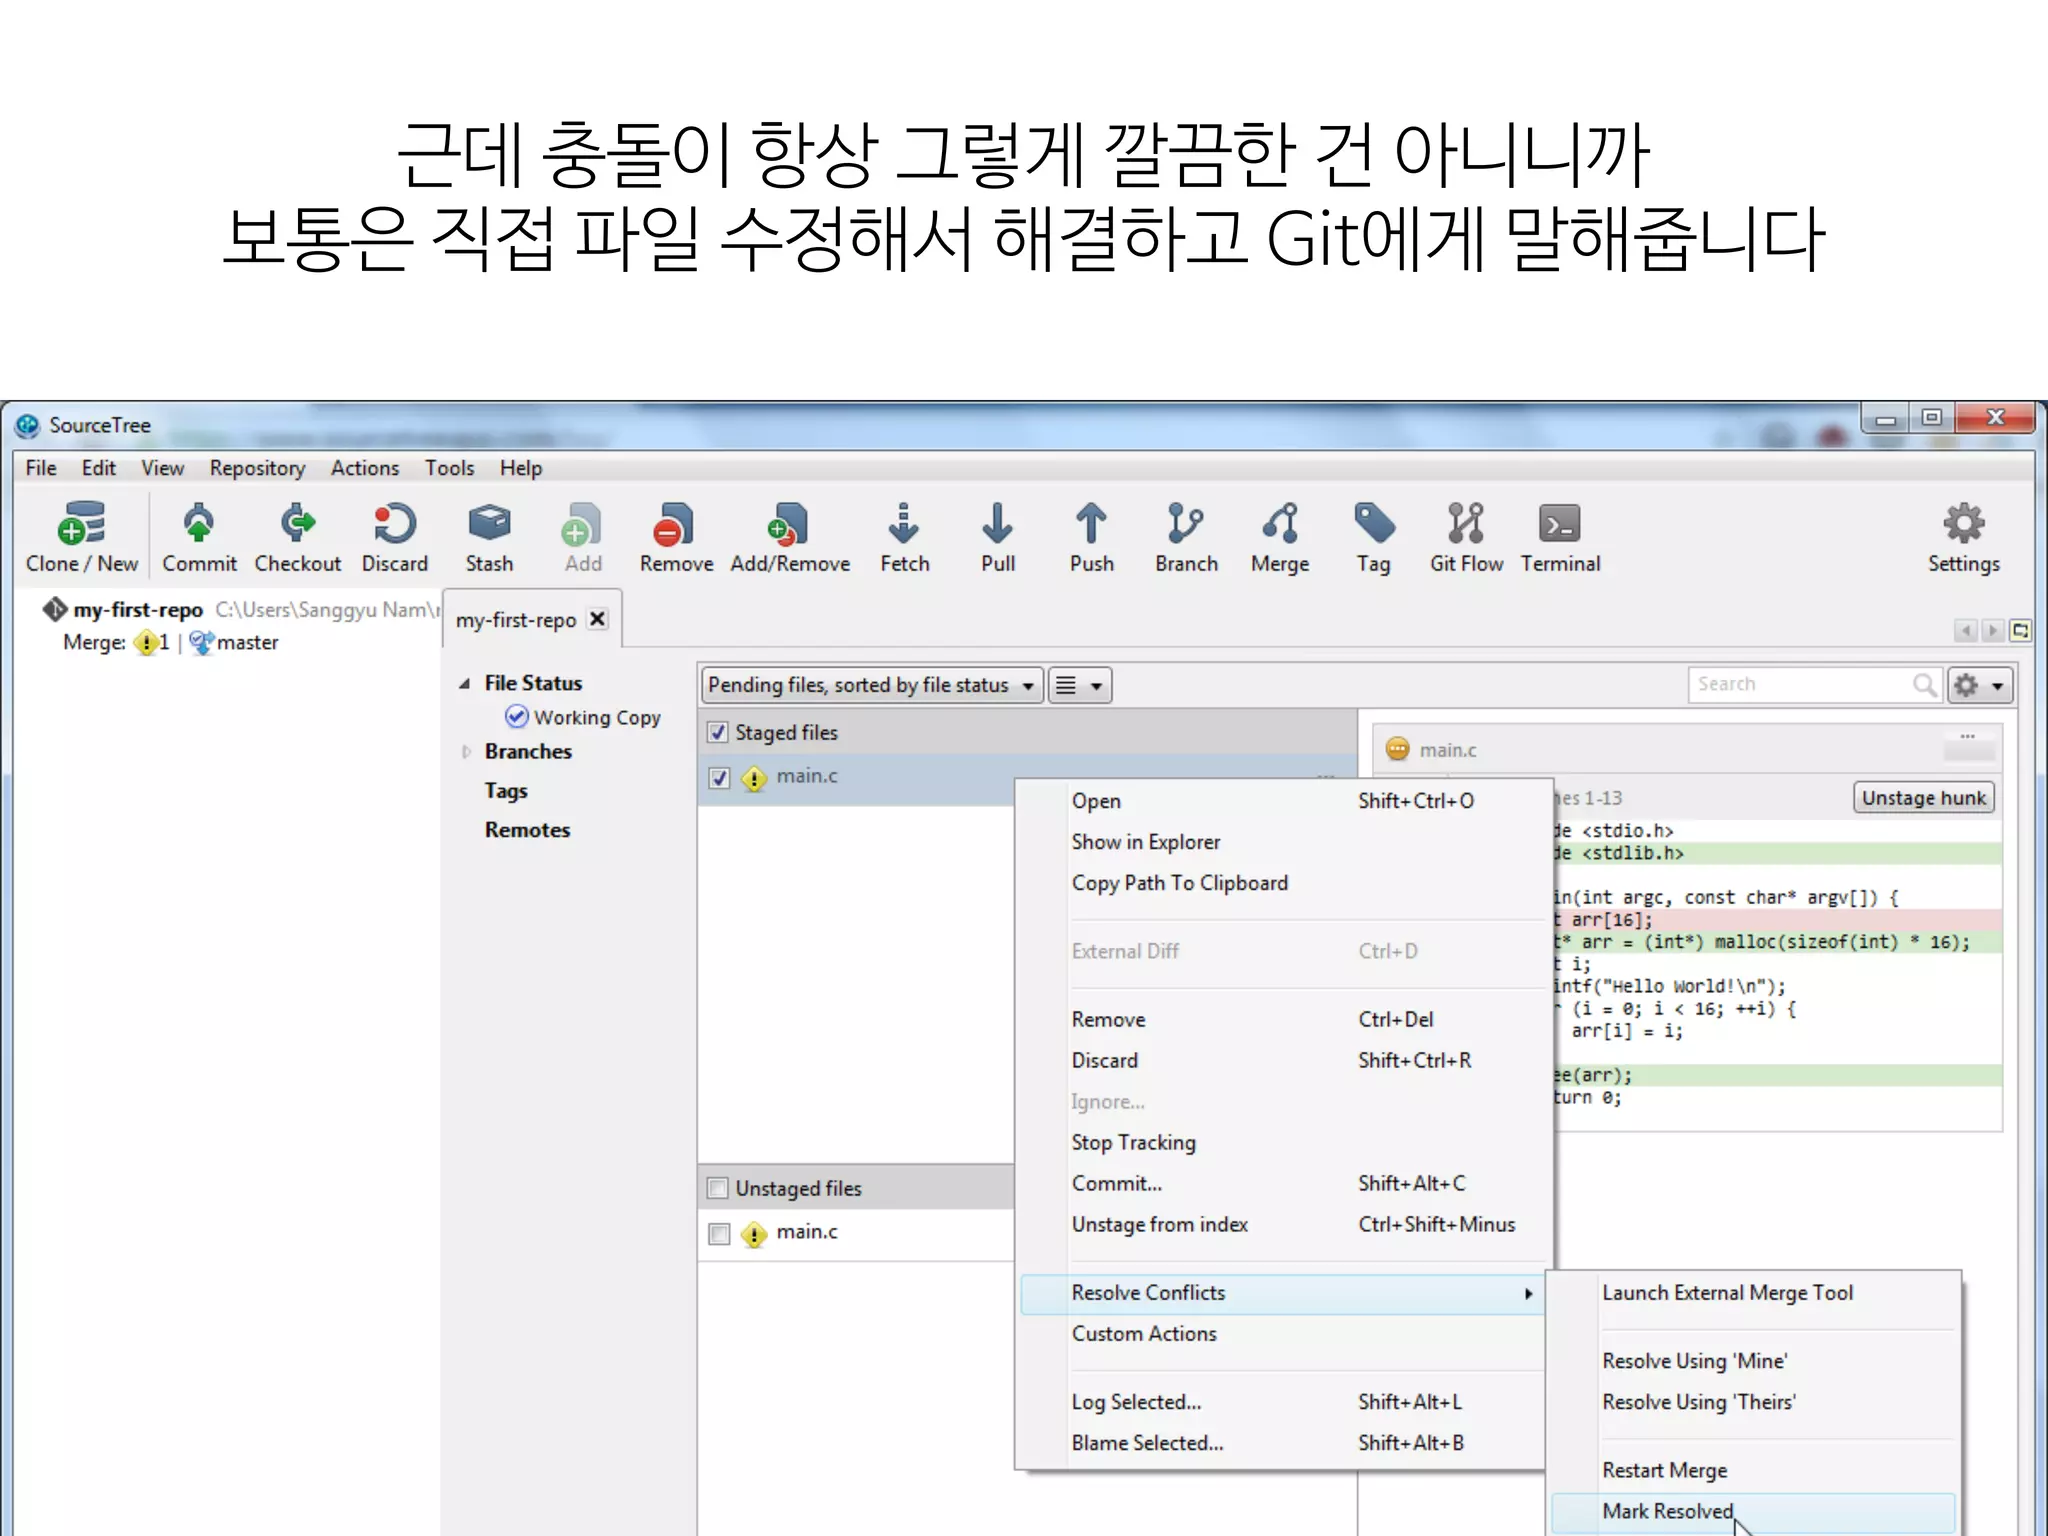The height and width of the screenshot is (1536, 2048).
Task: Open the diff header ellipsis menu for main.c
Action: click(1967, 736)
